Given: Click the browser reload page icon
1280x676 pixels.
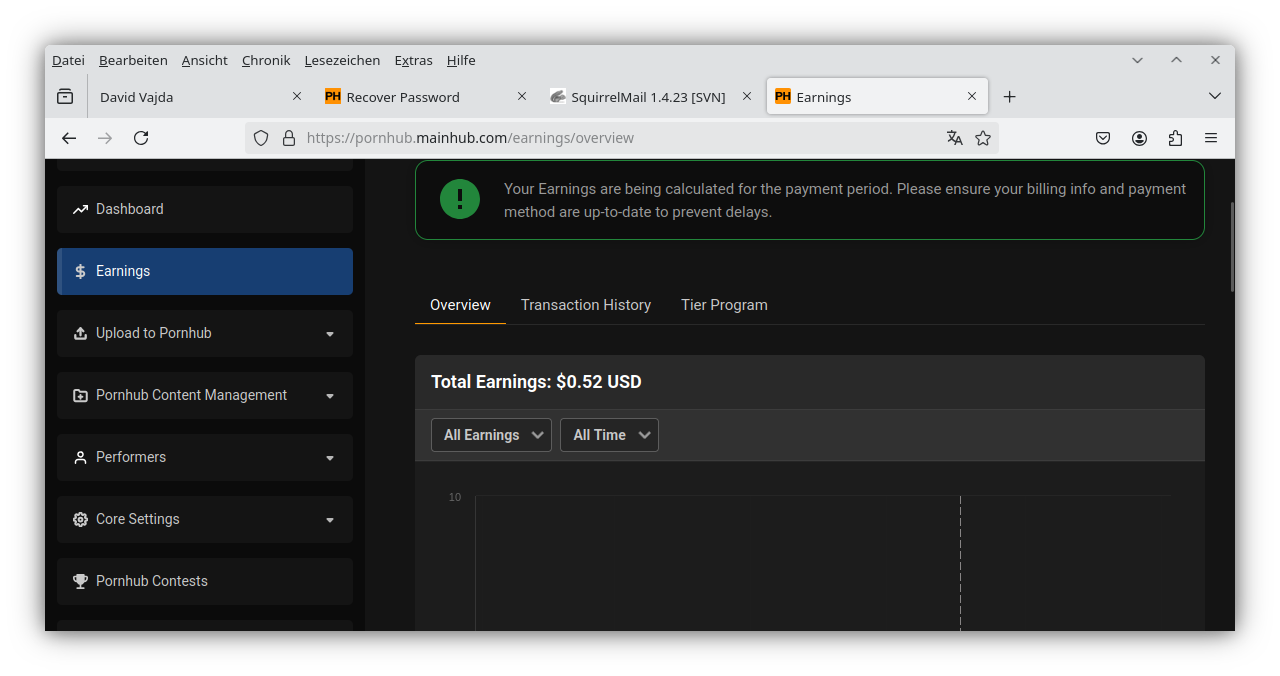Looking at the screenshot, I should click(141, 138).
